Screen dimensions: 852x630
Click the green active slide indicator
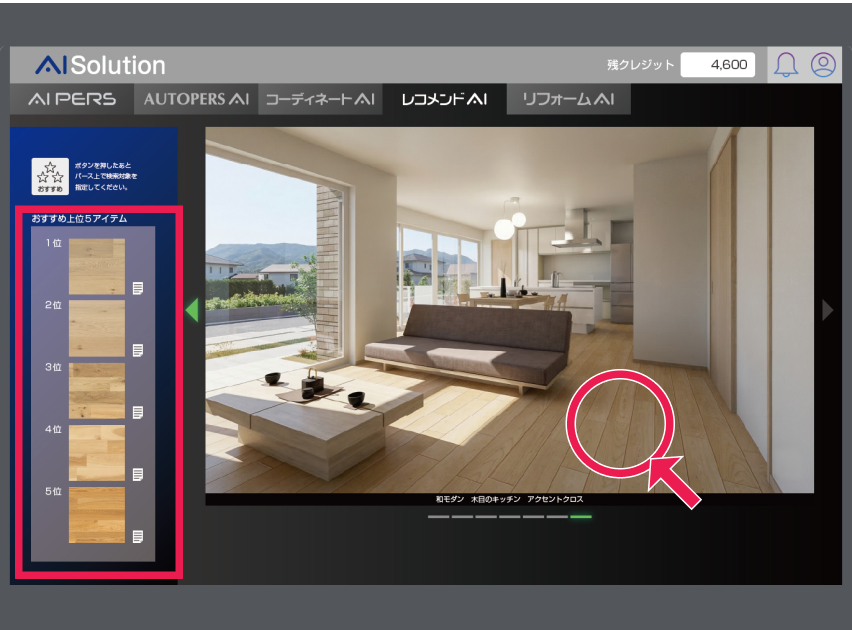click(581, 516)
